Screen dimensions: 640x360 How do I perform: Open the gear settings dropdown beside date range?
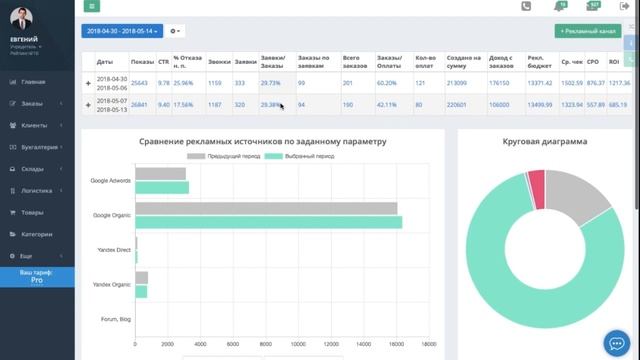click(x=175, y=31)
